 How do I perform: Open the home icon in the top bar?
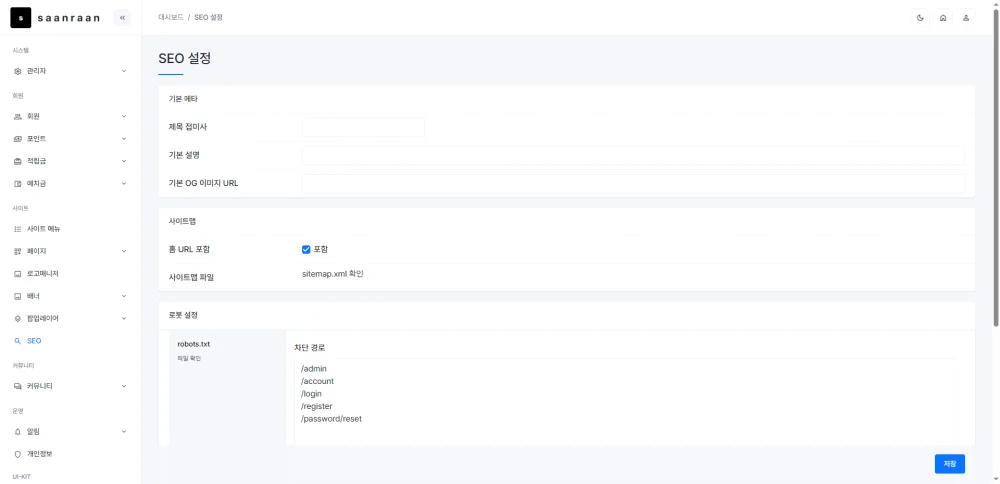943,18
